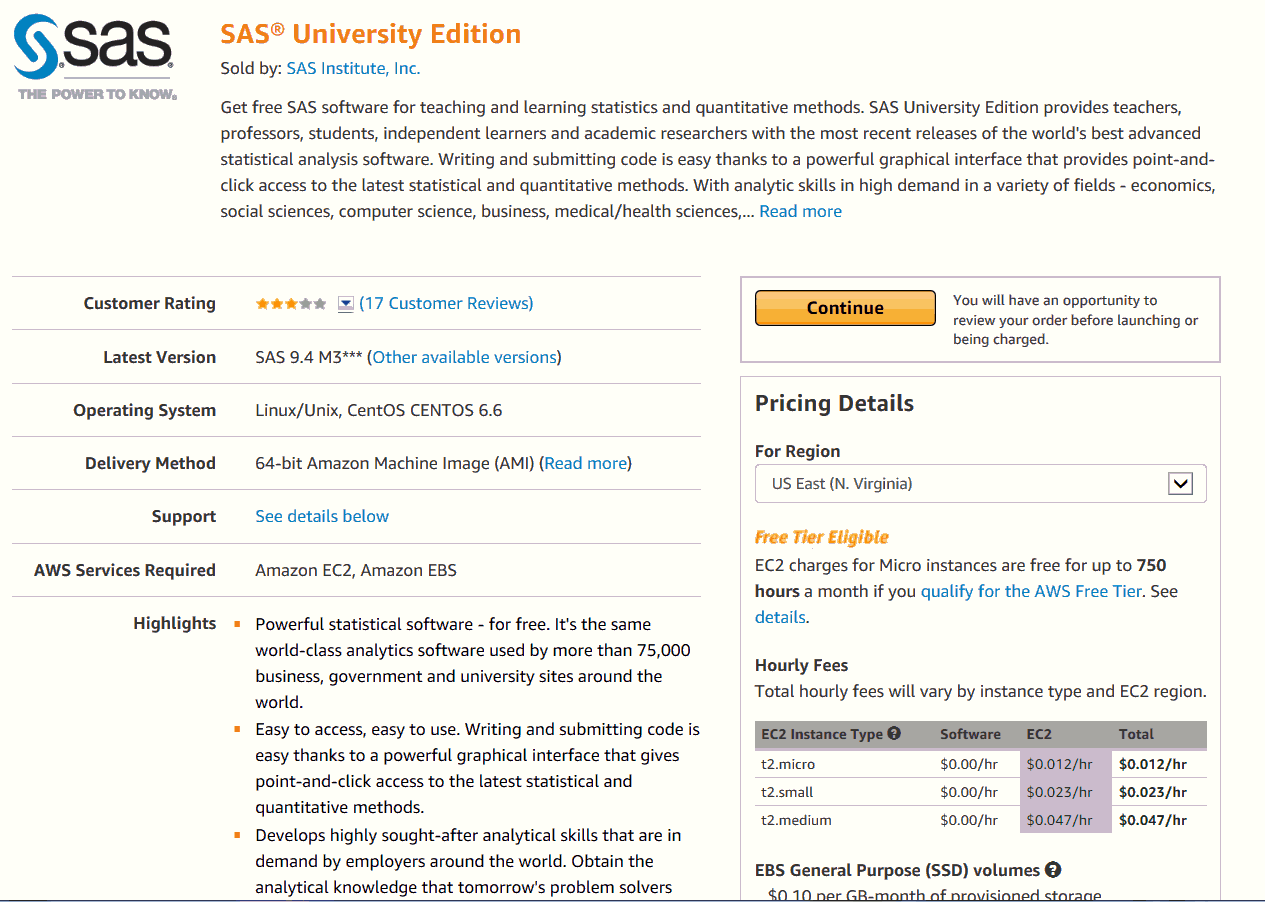Open the SAS Institute, Inc. seller link

353,68
